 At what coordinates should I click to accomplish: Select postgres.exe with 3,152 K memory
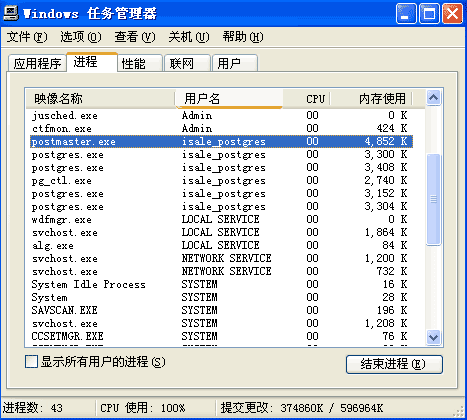pyautogui.click(x=221, y=193)
